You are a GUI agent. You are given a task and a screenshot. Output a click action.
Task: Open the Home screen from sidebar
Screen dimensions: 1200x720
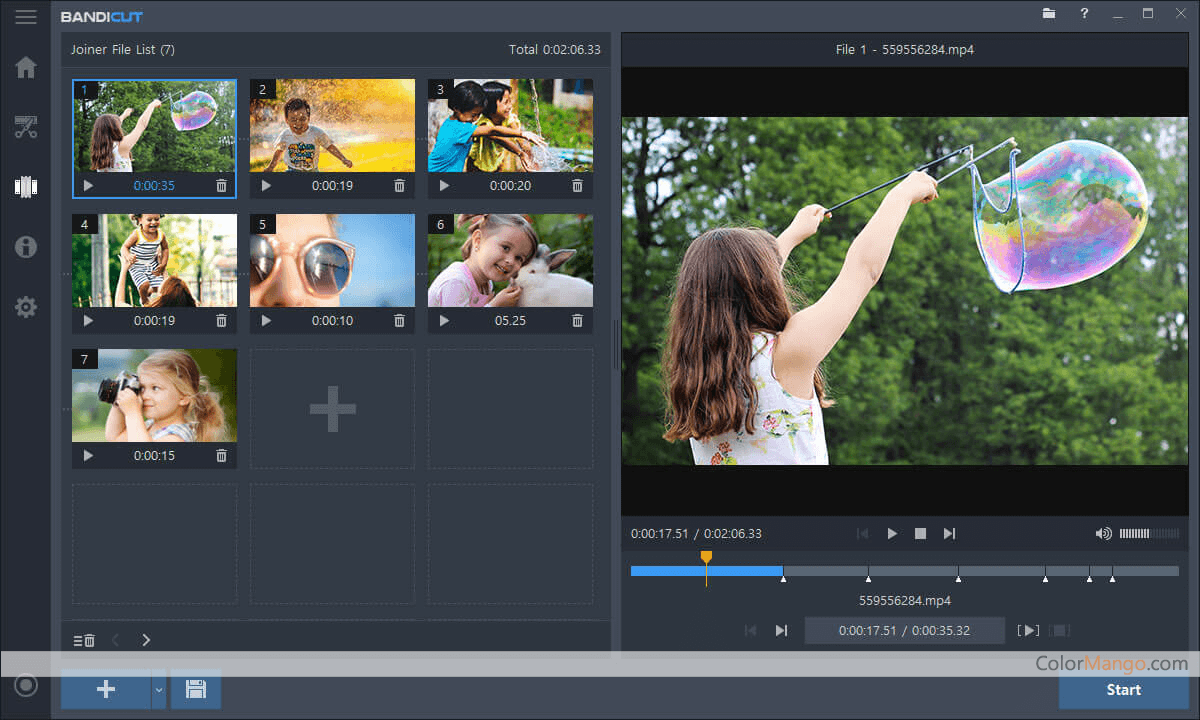pos(26,68)
